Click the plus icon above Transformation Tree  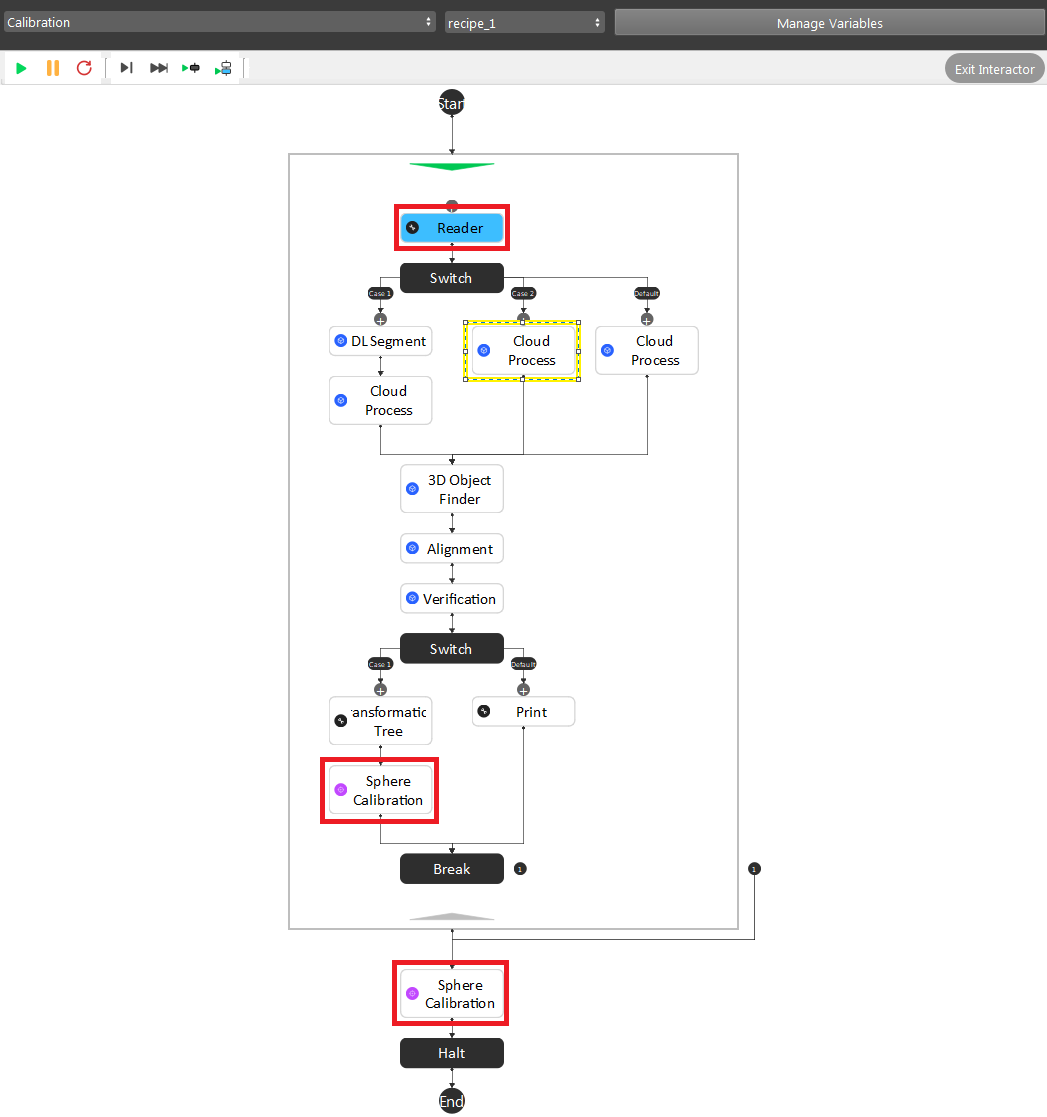[380, 690]
